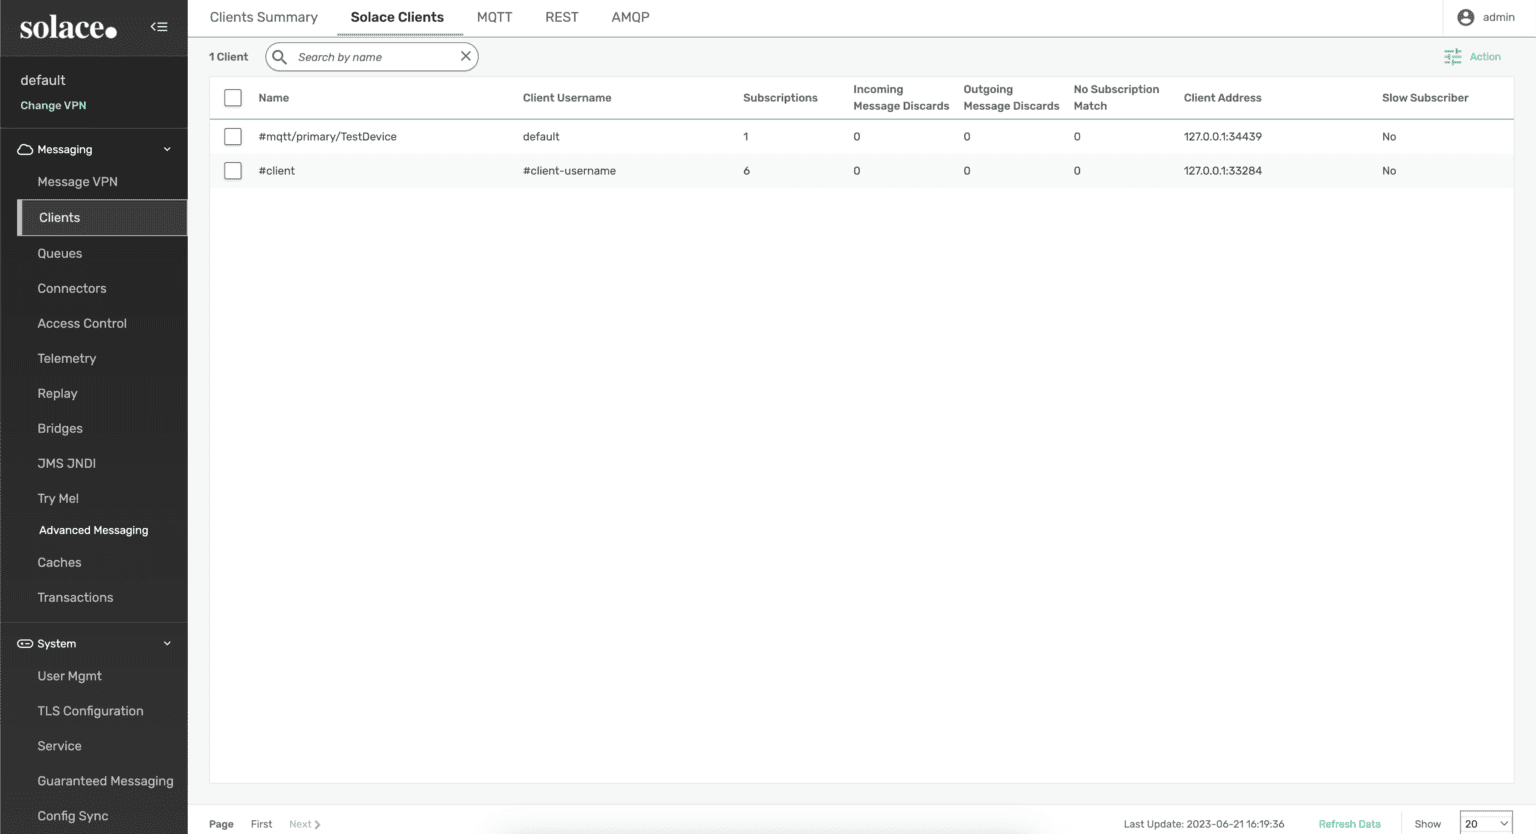The height and width of the screenshot is (834, 1536).
Task: Click the Refresh Data link
Action: [x=1349, y=823]
